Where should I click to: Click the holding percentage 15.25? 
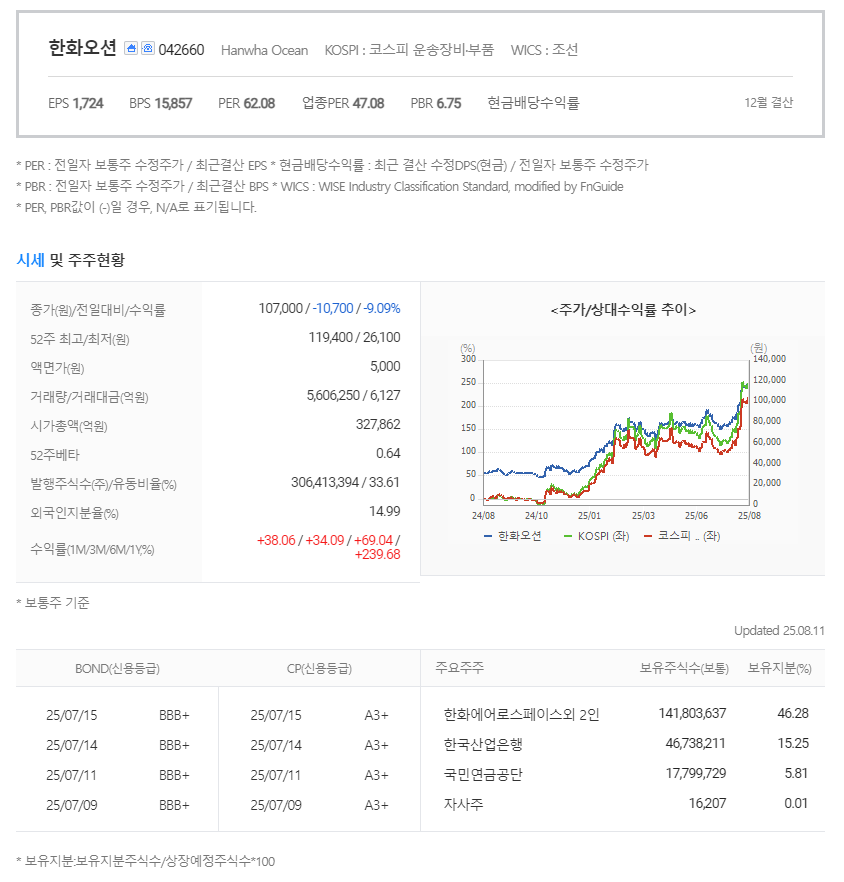coord(793,744)
